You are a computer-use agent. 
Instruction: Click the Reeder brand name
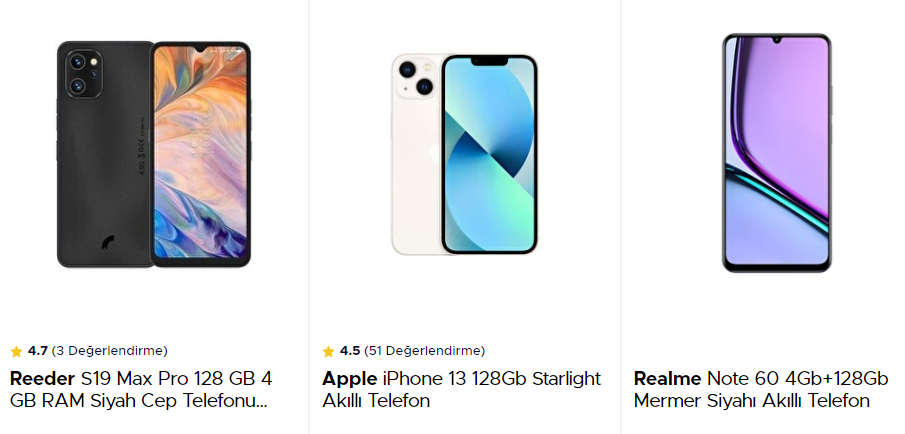point(43,379)
